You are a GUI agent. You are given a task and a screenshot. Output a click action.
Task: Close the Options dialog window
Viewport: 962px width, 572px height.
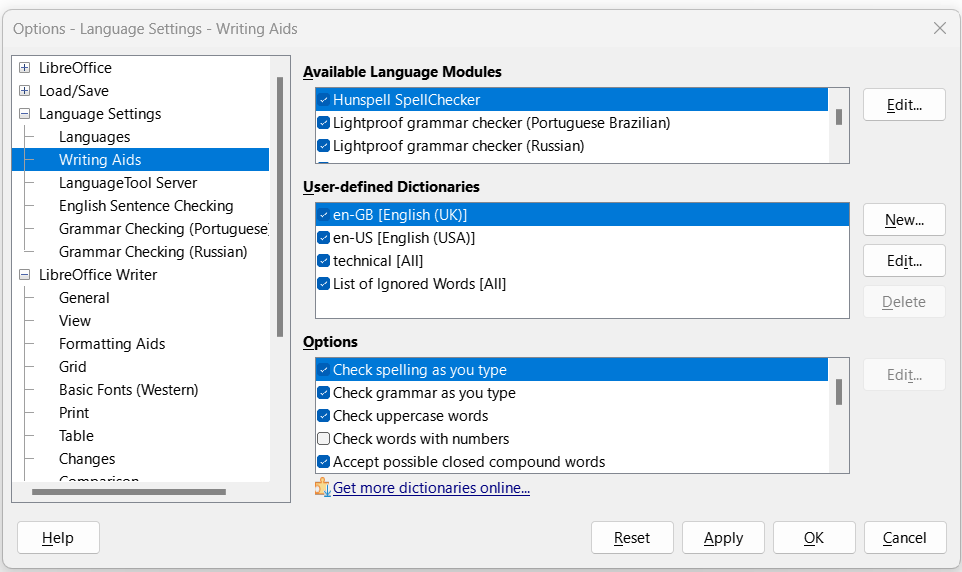pos(940,28)
